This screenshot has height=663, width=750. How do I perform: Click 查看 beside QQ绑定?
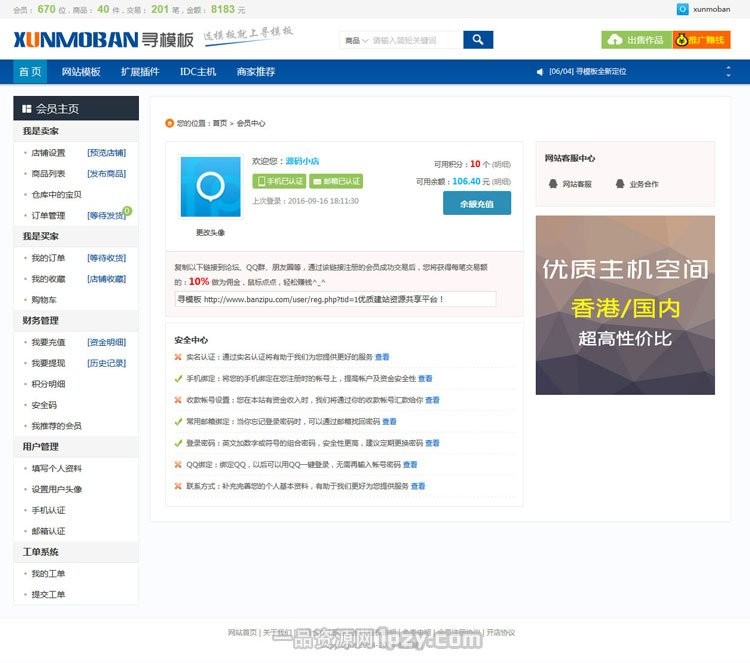tap(410, 464)
